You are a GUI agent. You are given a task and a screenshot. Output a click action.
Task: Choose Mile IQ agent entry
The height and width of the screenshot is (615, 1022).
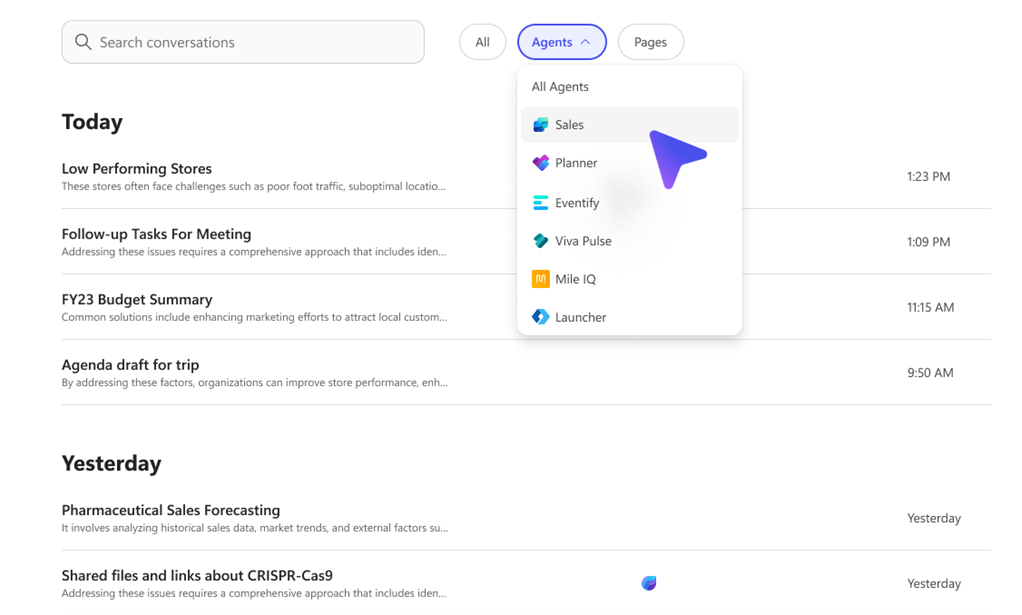point(630,279)
